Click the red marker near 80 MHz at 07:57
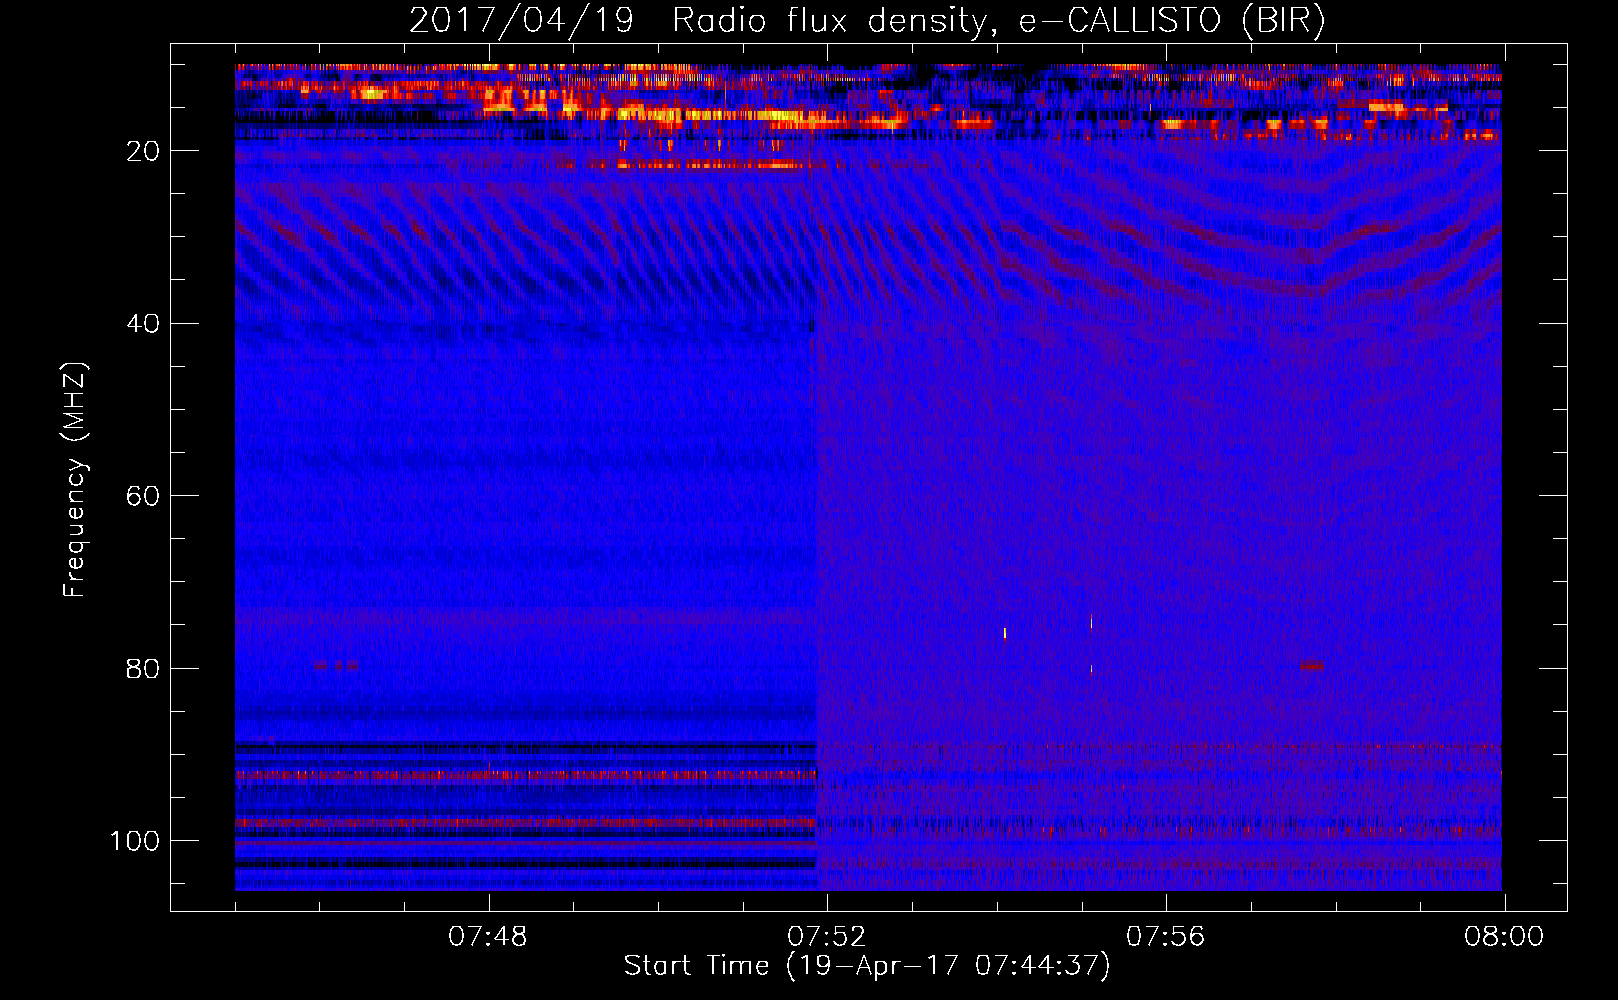This screenshot has width=1618, height=1000. 1311,665
